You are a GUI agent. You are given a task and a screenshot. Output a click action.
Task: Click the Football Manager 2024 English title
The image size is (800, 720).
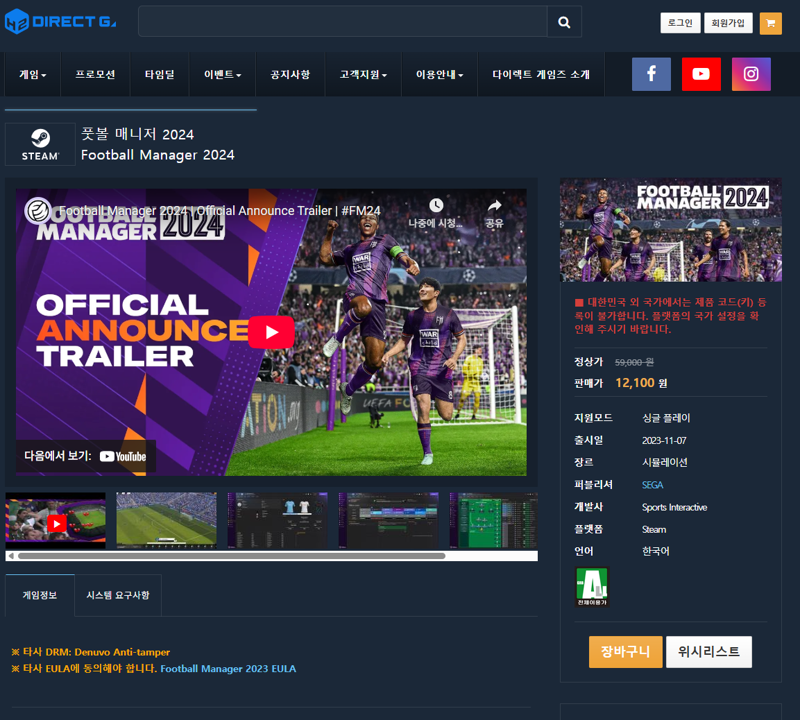(x=158, y=155)
